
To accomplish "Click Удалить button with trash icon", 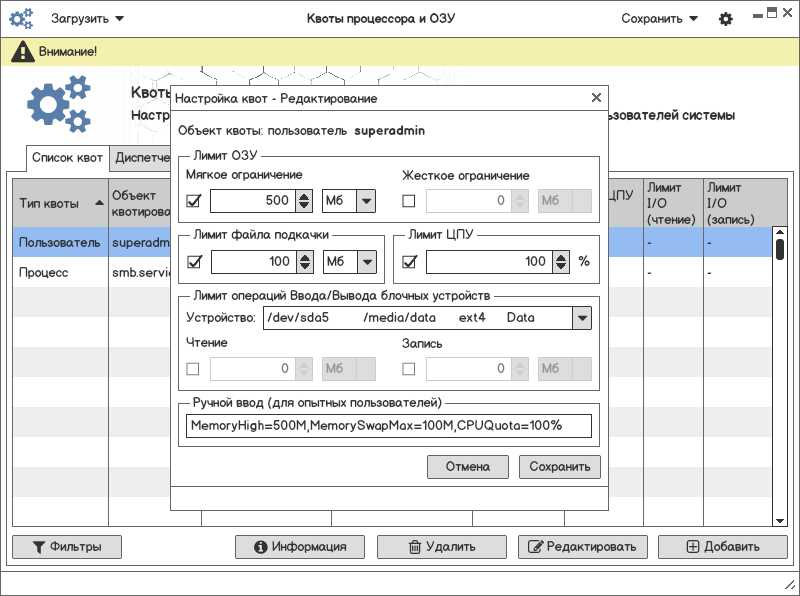I will pos(441,547).
